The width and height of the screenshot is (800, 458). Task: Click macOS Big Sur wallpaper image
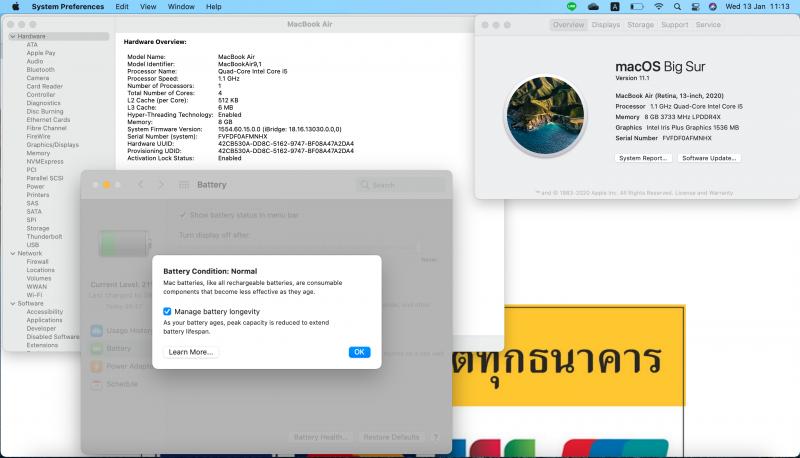545,115
